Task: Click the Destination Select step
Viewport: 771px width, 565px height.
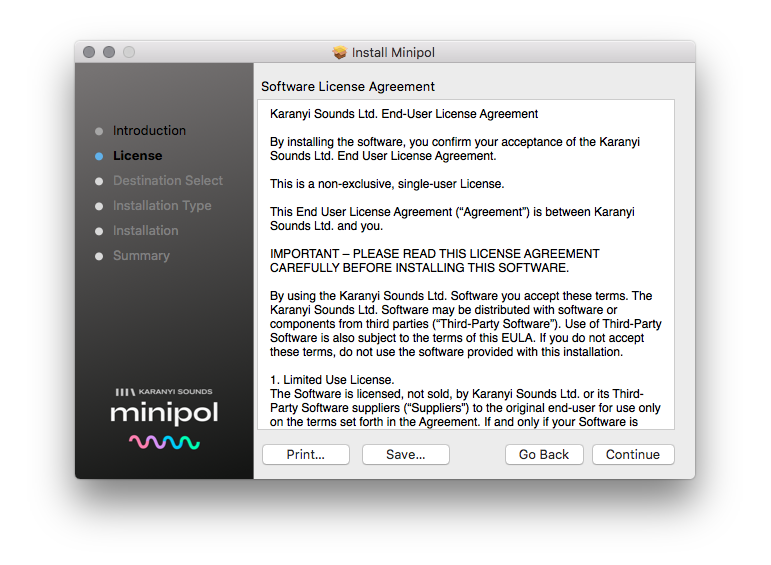Action: click(x=168, y=180)
